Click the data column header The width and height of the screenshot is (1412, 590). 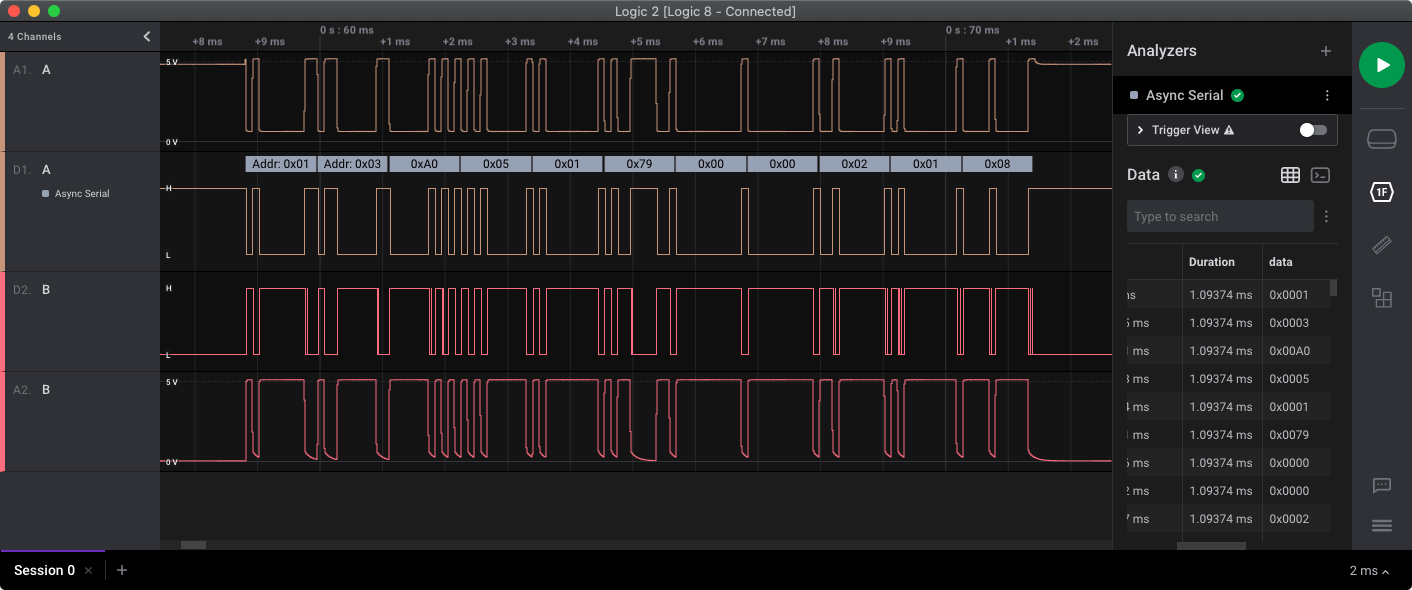click(1280, 262)
